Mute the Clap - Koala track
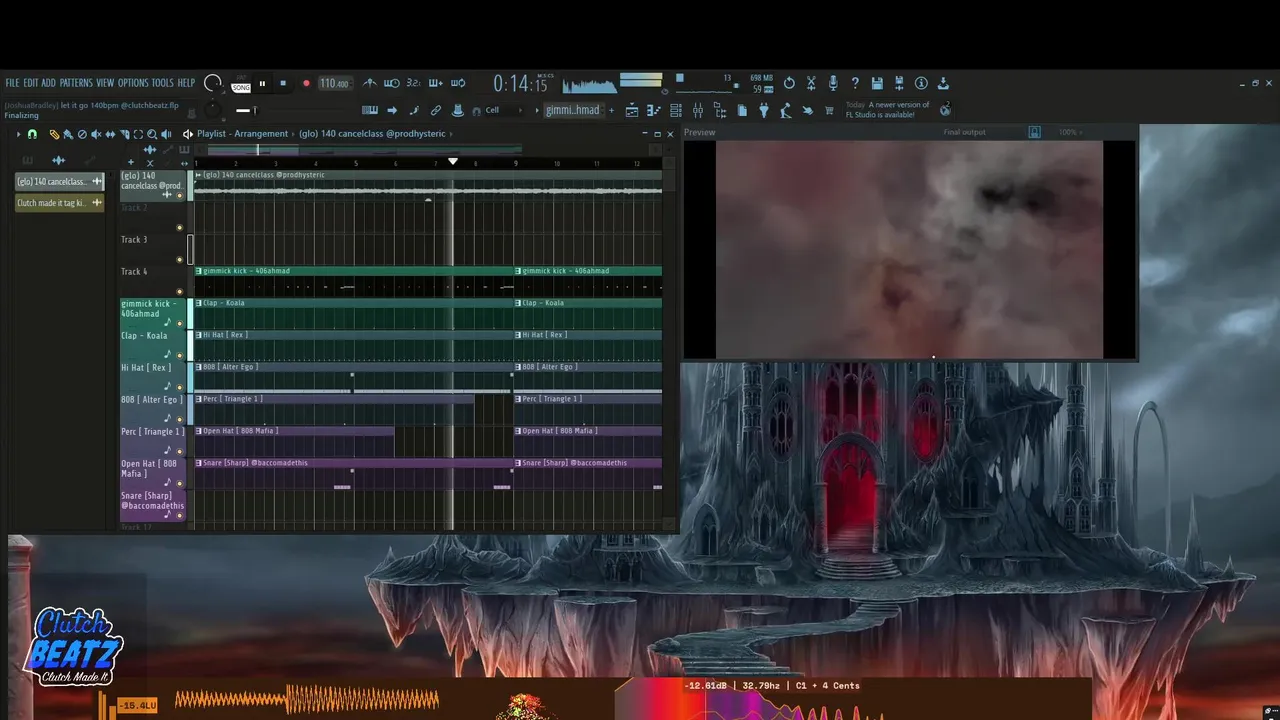Image resolution: width=1280 pixels, height=720 pixels. (180, 355)
